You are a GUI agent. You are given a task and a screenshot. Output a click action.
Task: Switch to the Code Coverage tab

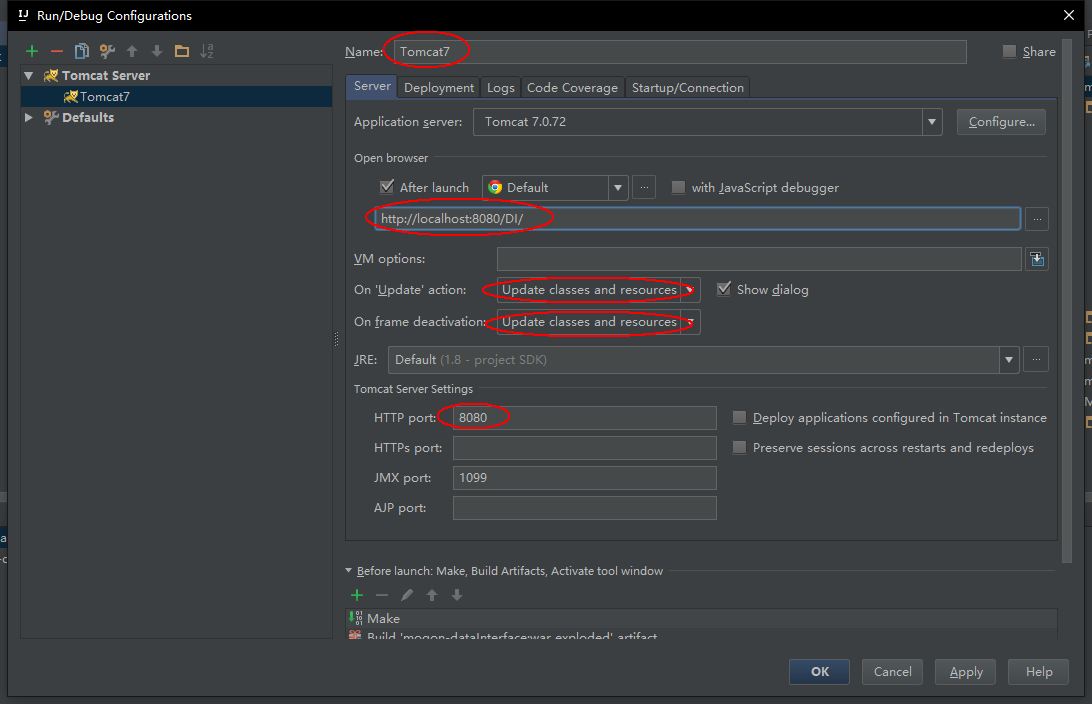coord(572,87)
